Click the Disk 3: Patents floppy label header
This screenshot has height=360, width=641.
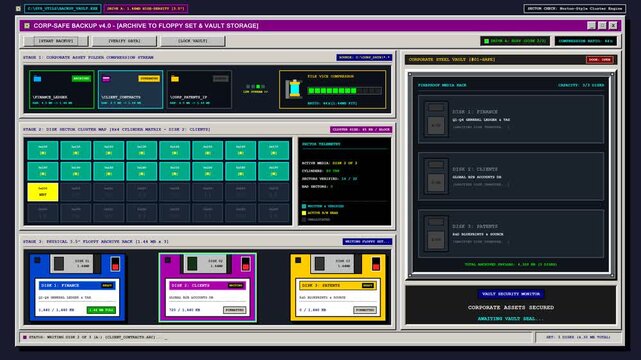point(338,285)
